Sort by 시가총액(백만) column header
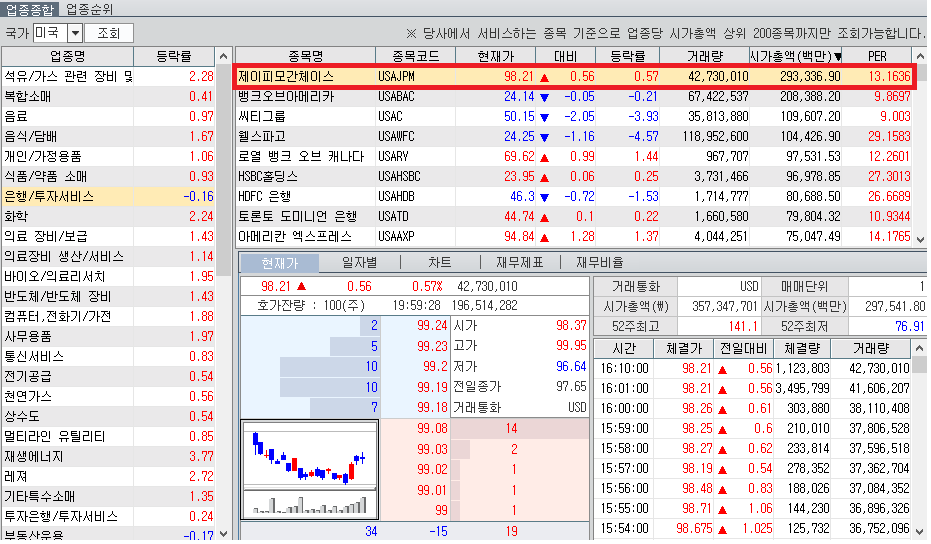This screenshot has height=544, width=931. (x=796, y=56)
